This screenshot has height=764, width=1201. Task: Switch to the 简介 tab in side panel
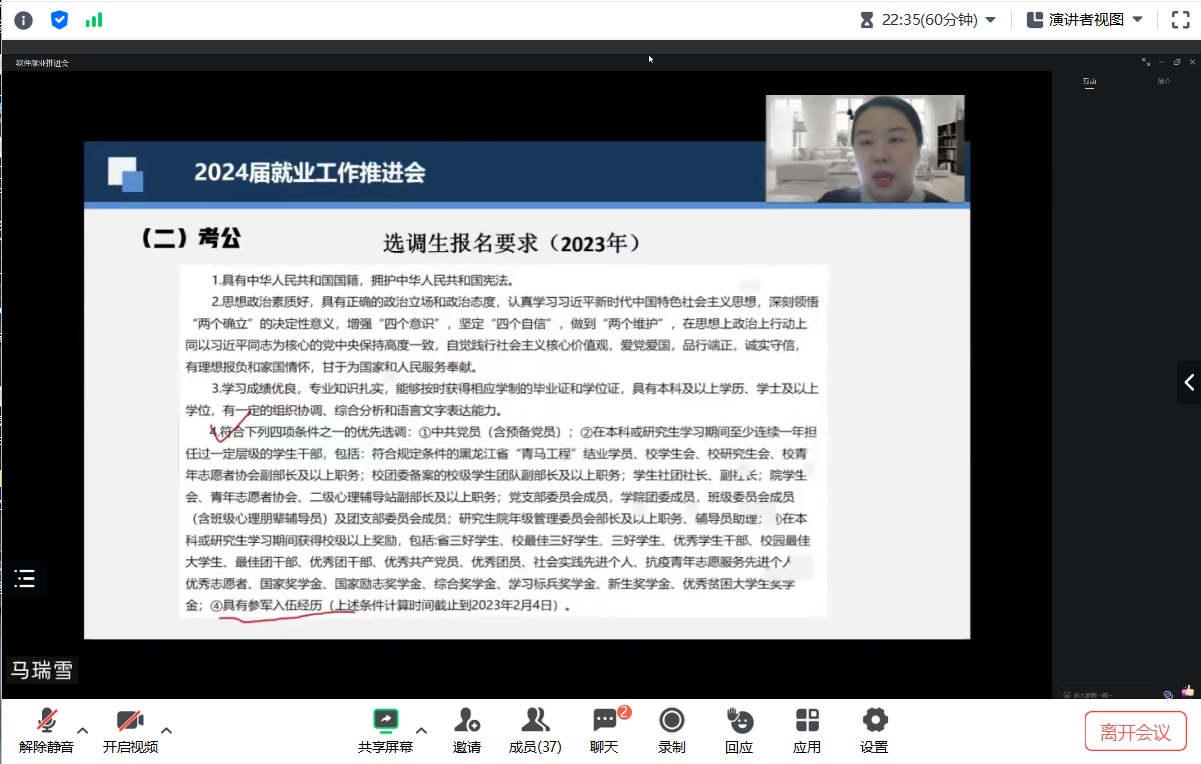pos(1164,82)
